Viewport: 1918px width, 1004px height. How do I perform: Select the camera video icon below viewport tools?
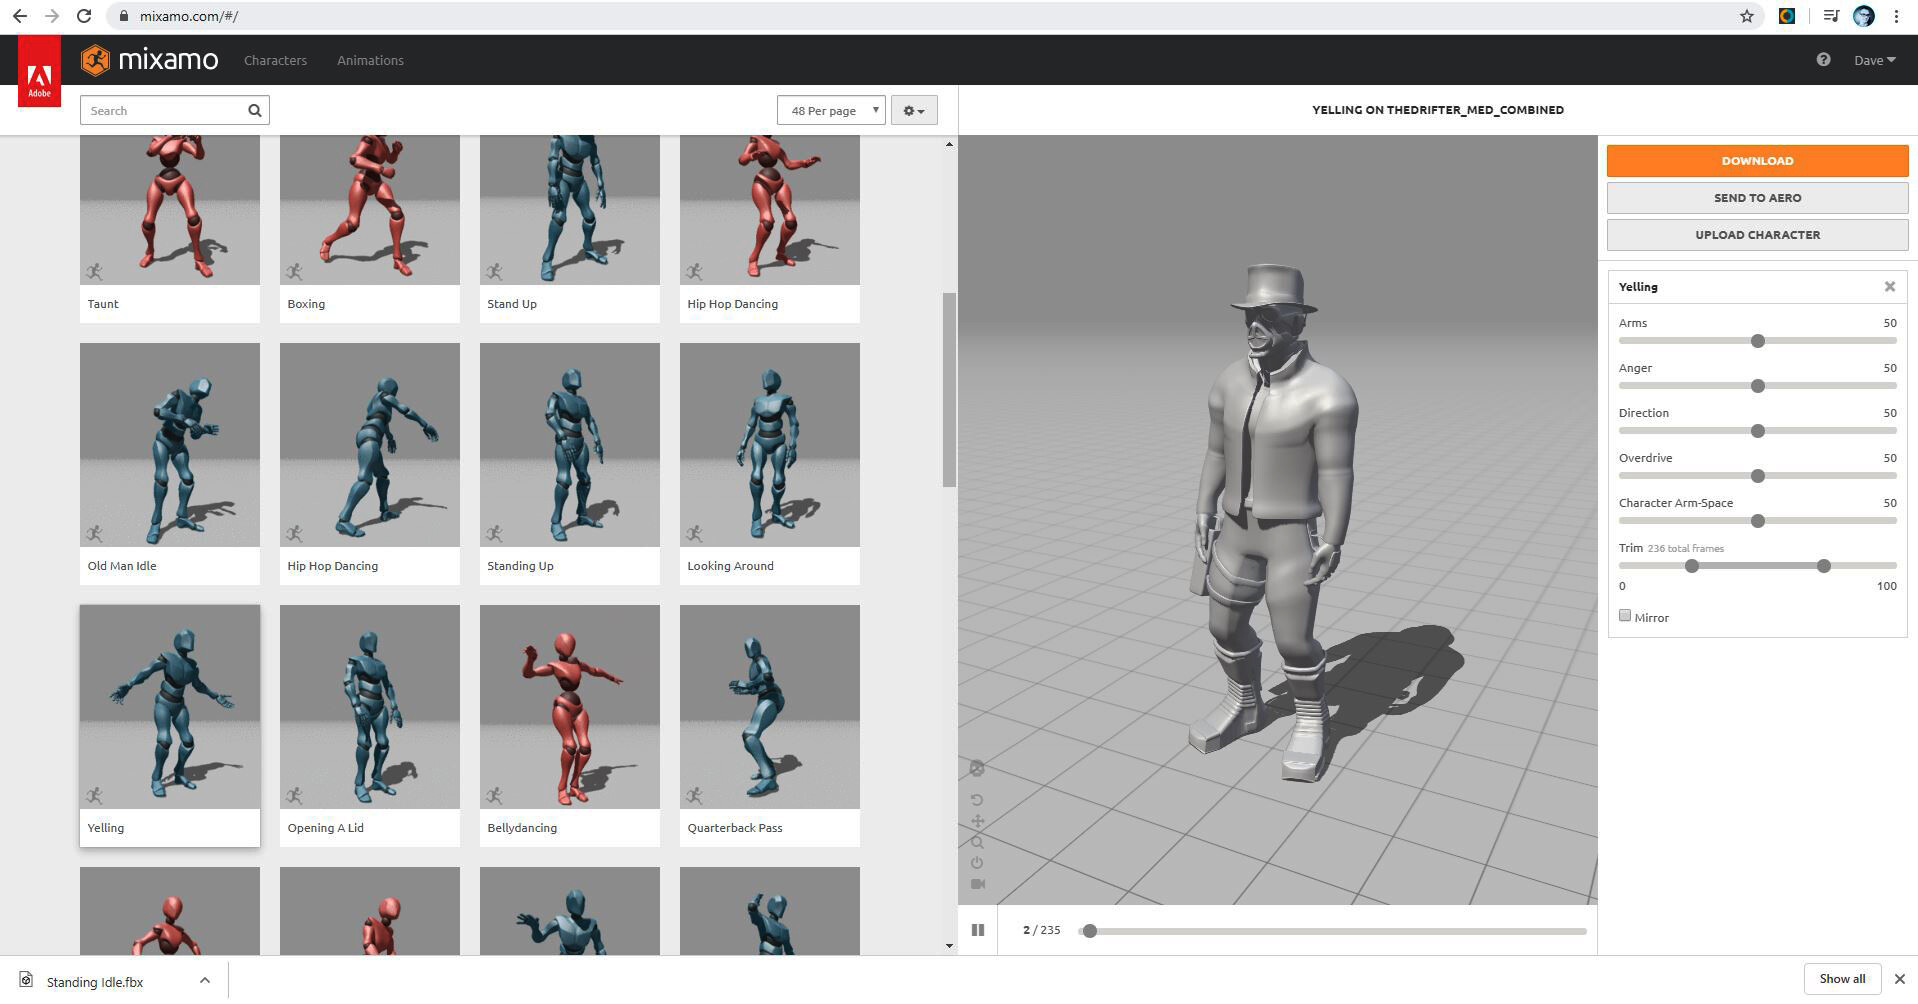977,884
